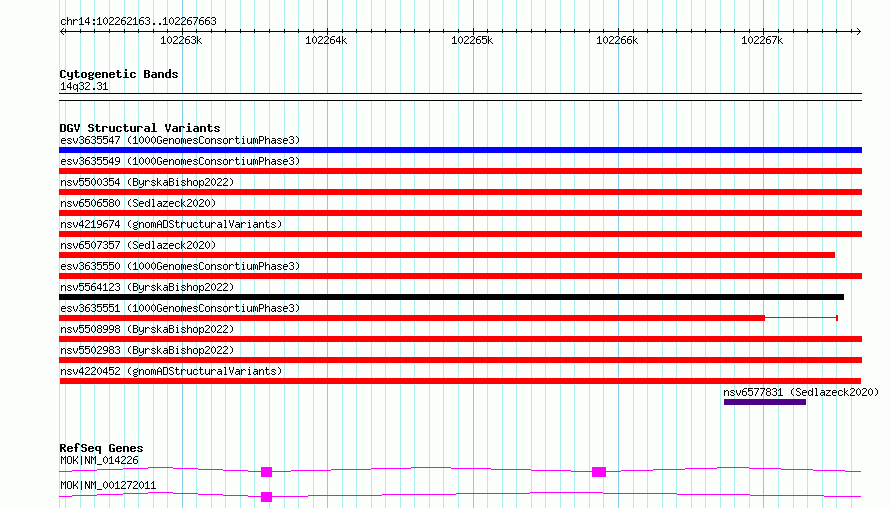Click the thick red esv3635551 variant bar
Image resolution: width=890 pixels, height=508 pixels.
[x=412, y=318]
